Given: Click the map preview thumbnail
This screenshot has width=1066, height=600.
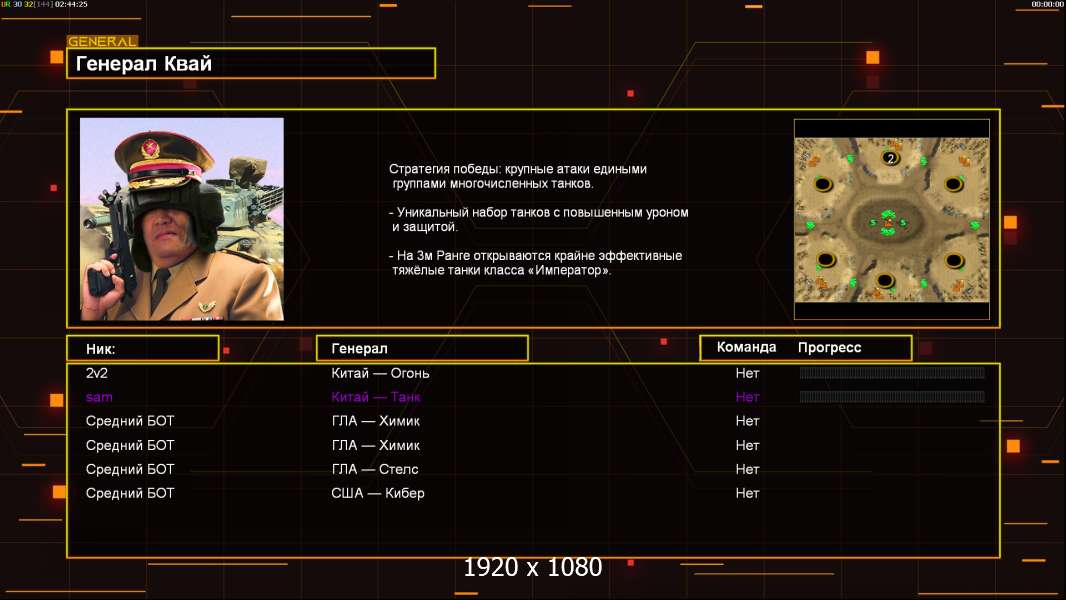Looking at the screenshot, I should click(891, 219).
